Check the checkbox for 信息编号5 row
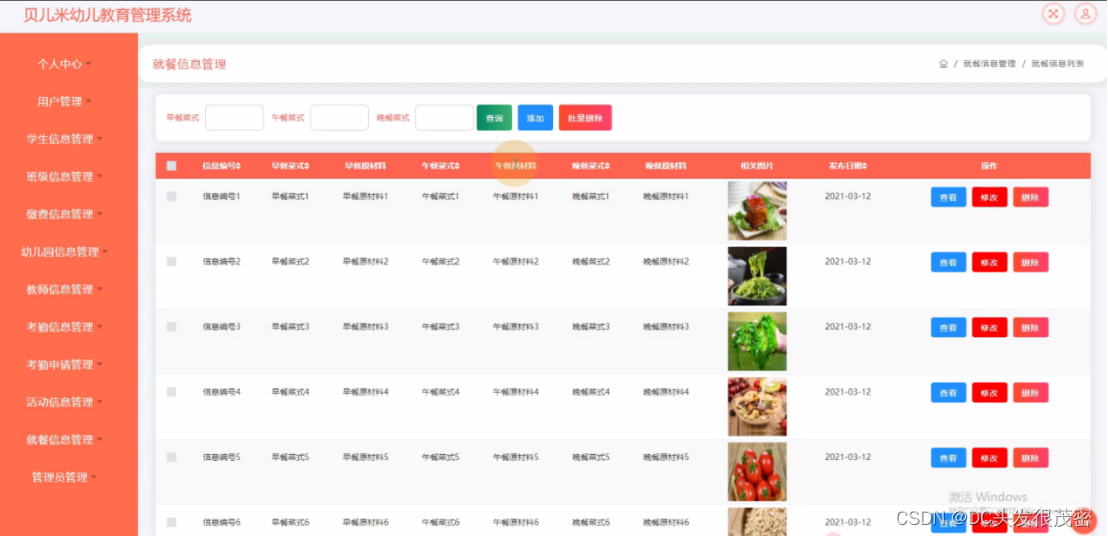1108x537 pixels. pos(172,457)
